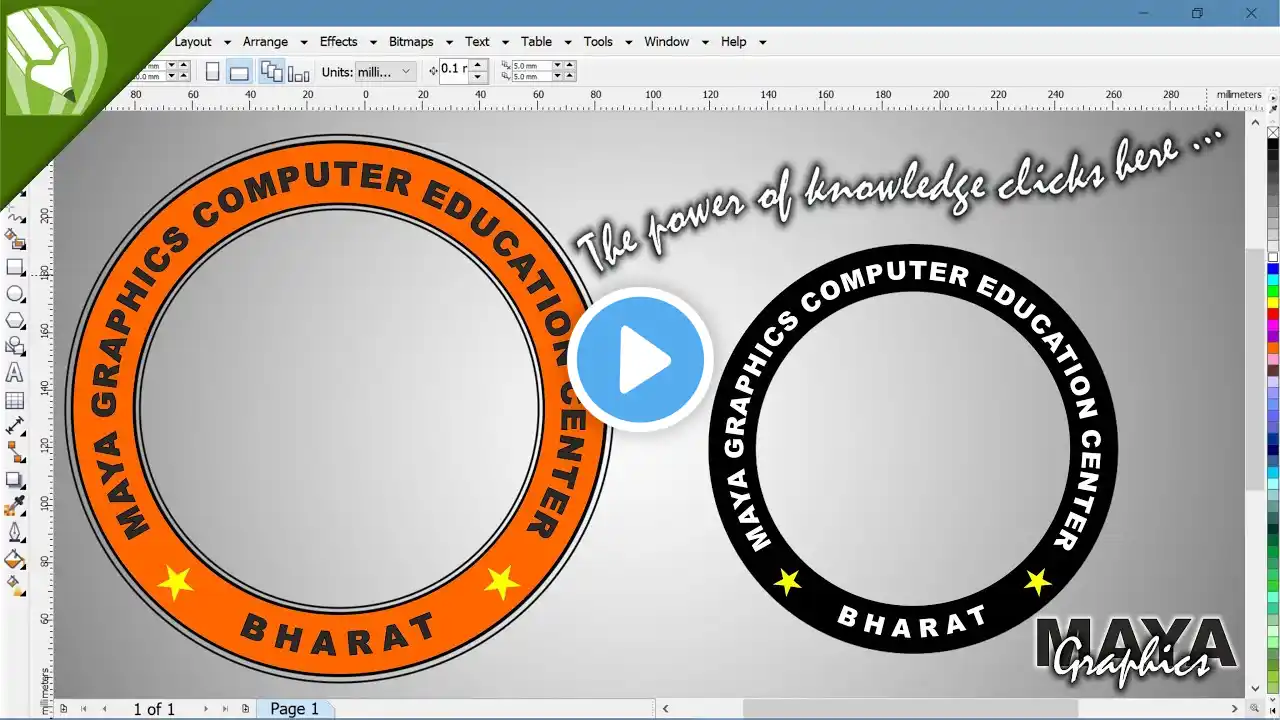Screen dimensions: 1280x720
Task: Click the scroll-down arrow of vertical scrollbar
Action: 1256,688
